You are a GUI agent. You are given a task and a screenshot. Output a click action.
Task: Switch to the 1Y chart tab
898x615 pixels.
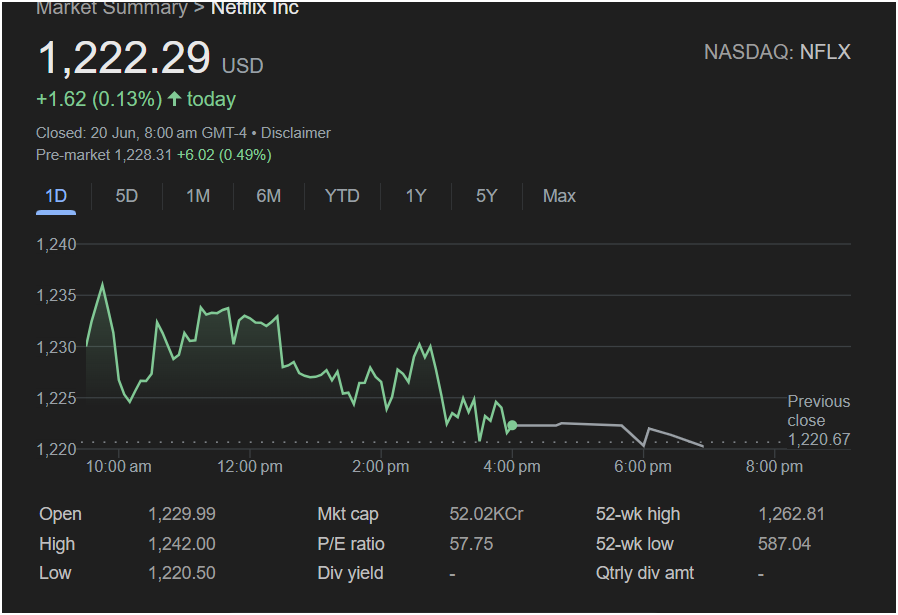(x=416, y=196)
